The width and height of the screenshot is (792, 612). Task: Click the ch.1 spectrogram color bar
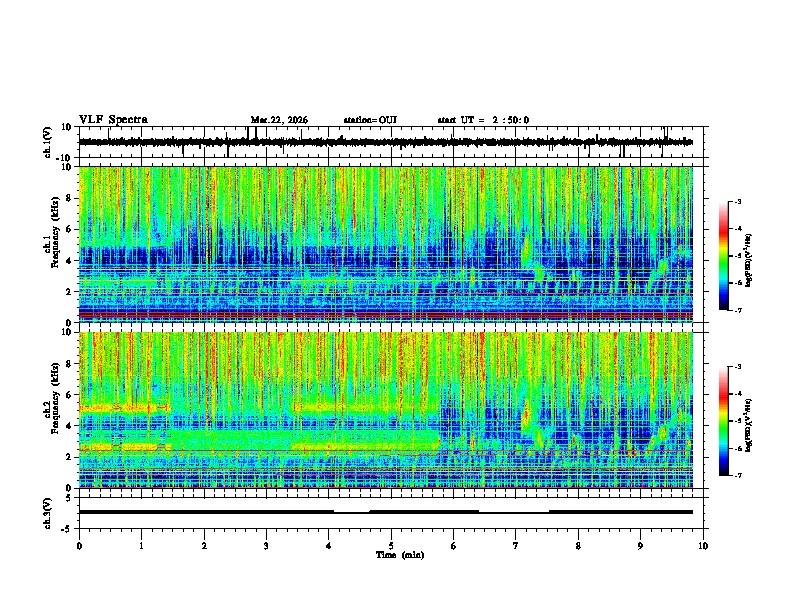[x=724, y=256]
